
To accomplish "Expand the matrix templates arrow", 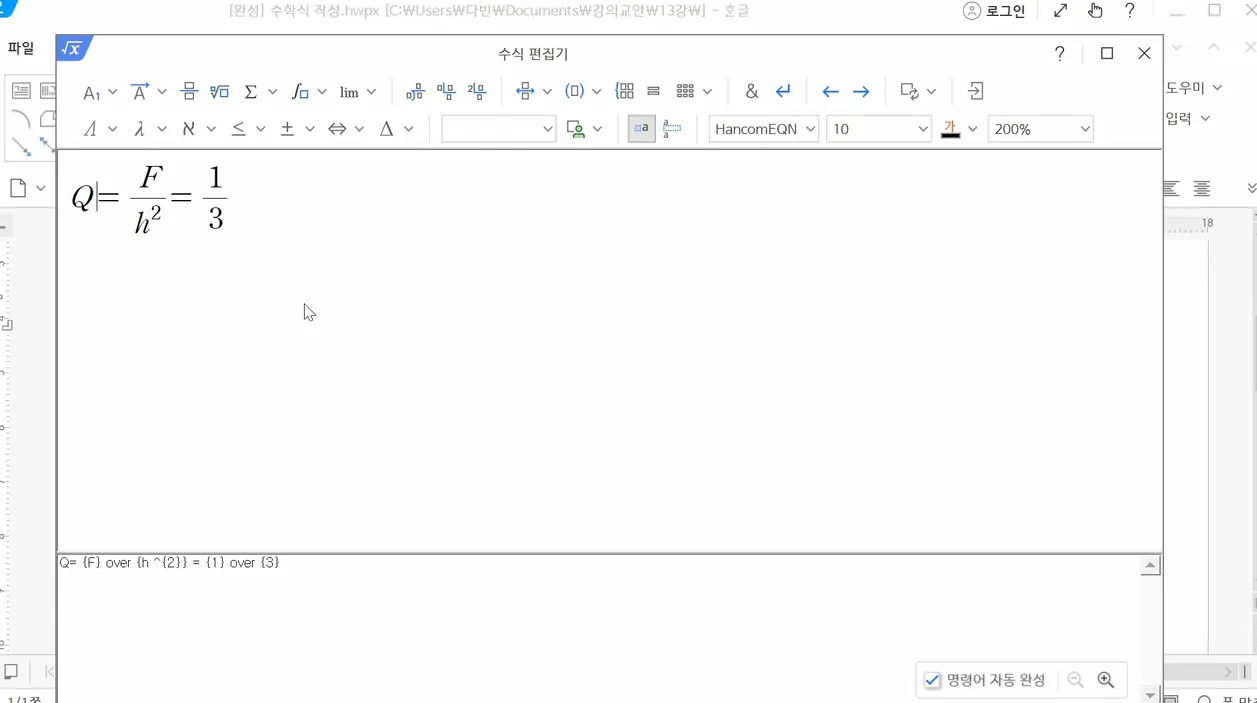I will click(x=707, y=92).
